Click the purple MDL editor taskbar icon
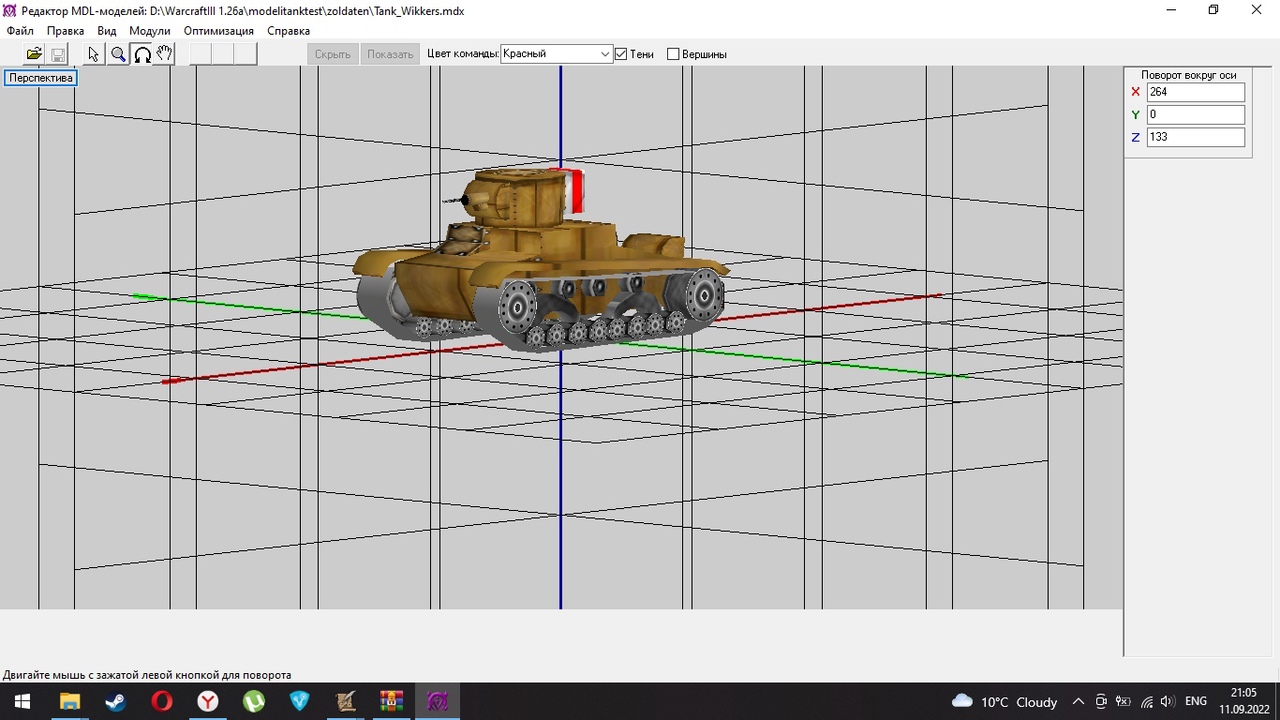1280x720 pixels. [437, 701]
